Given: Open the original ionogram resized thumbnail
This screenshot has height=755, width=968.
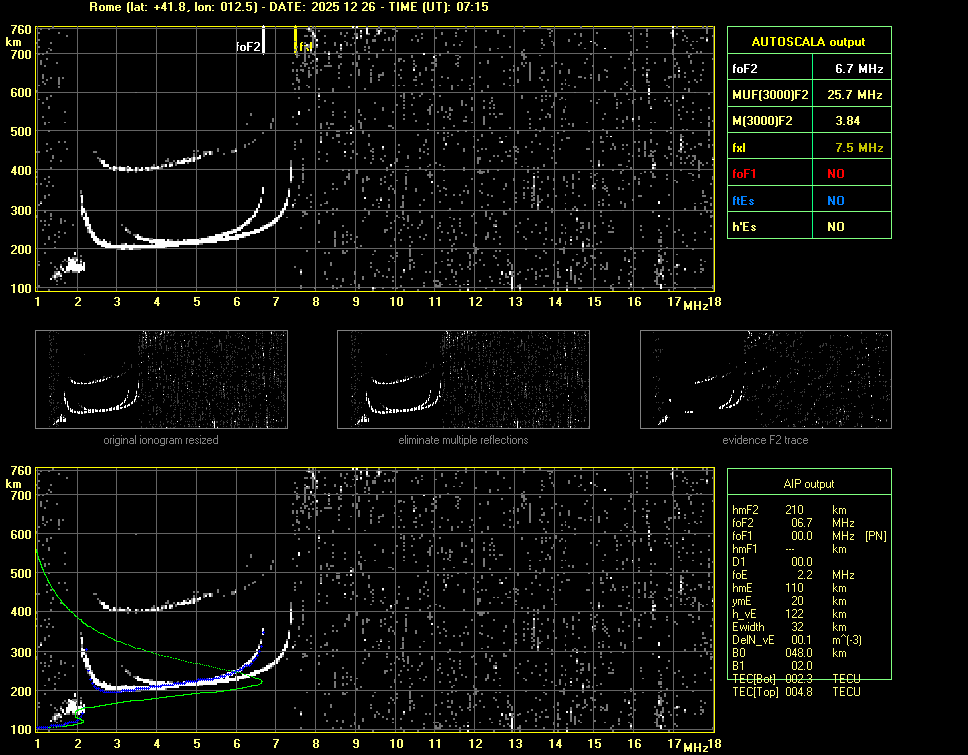Looking at the screenshot, I should [x=161, y=379].
